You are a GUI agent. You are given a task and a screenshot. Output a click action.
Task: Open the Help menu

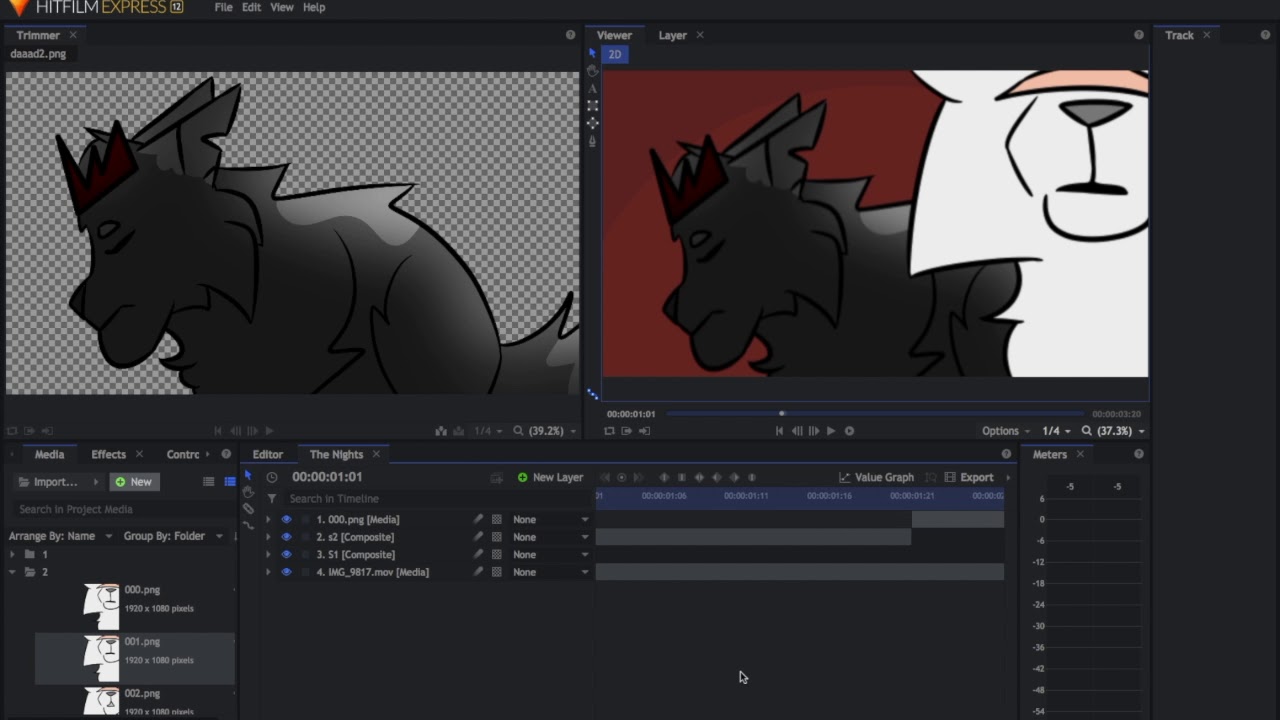(x=314, y=7)
